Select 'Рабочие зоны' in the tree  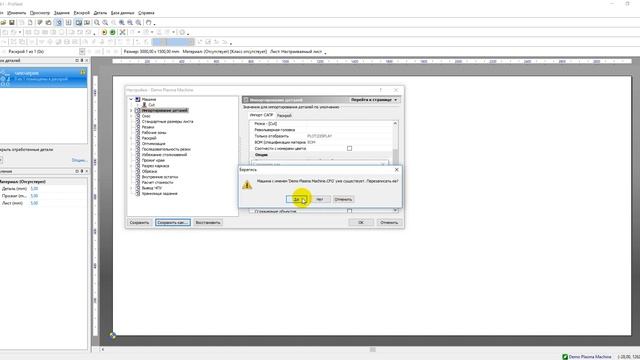(x=154, y=133)
